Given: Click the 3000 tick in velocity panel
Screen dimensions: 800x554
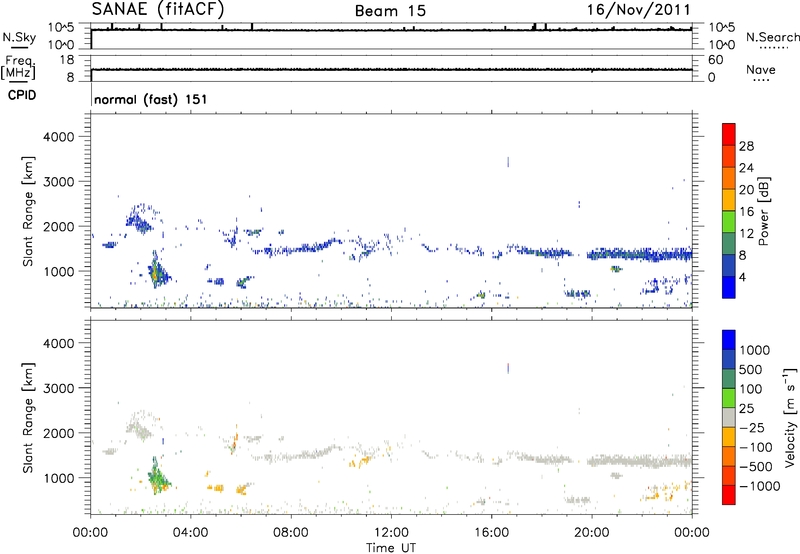Looking at the screenshot, I should pyautogui.click(x=58, y=388).
